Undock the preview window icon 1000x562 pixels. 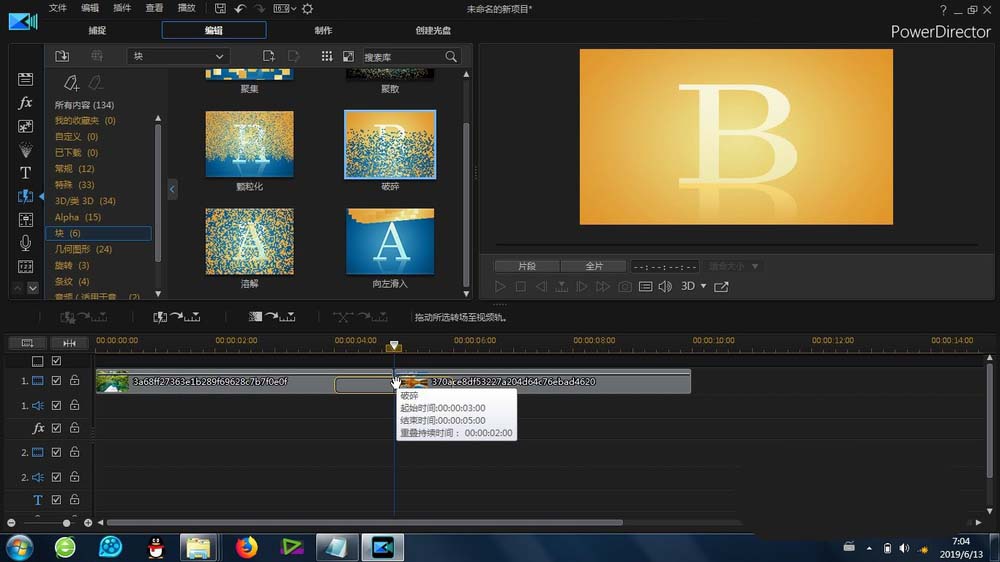721,286
